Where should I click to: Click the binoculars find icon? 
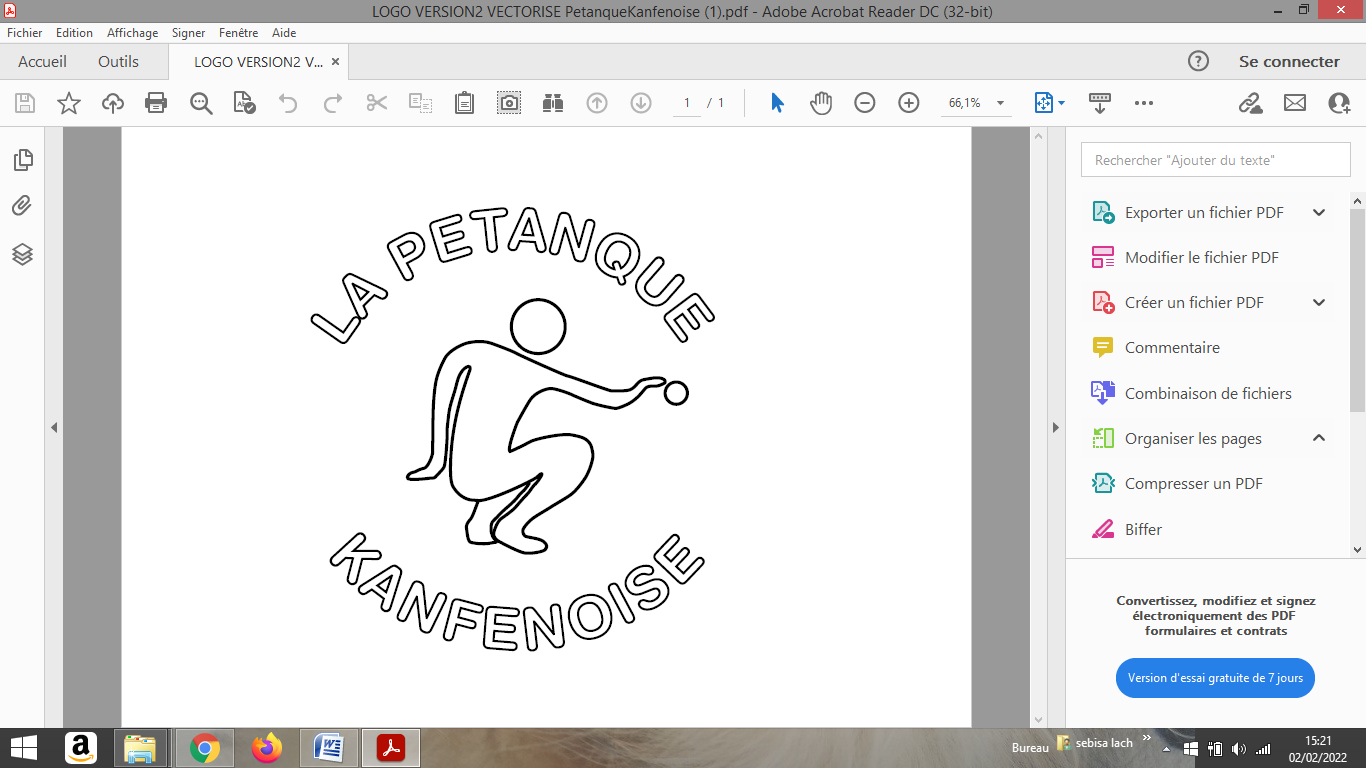click(x=553, y=103)
